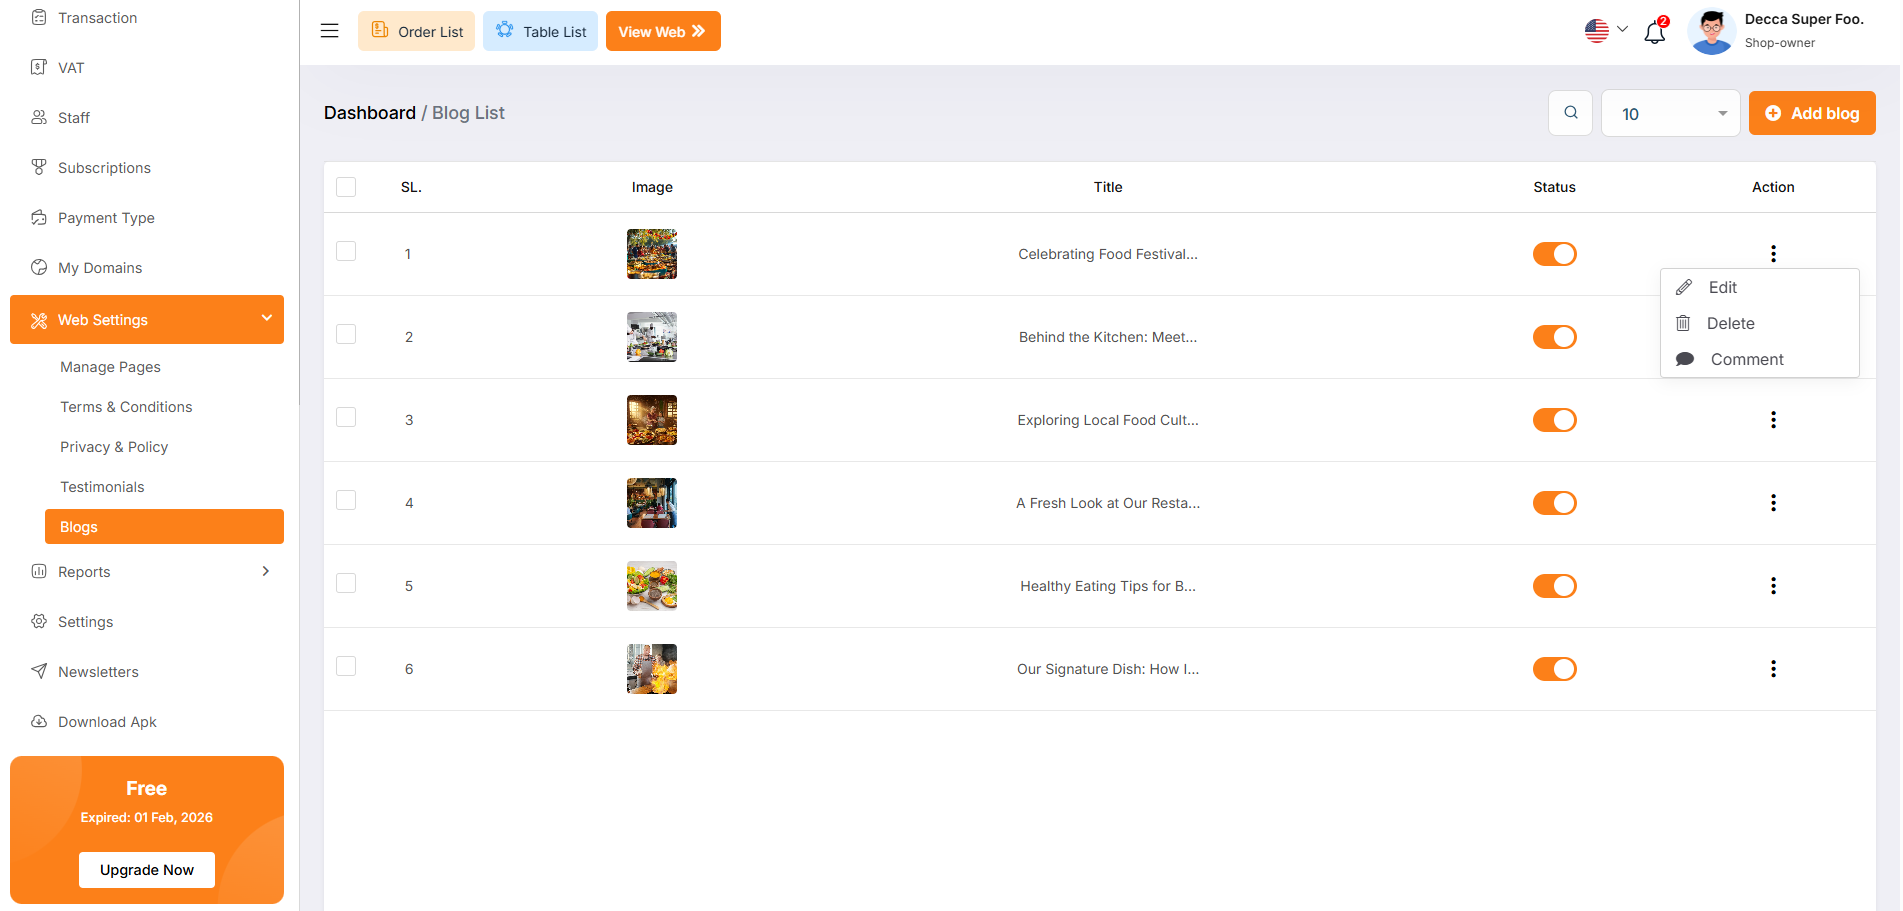Check the select-all checkbox in table header
This screenshot has height=911, width=1903.
346,187
